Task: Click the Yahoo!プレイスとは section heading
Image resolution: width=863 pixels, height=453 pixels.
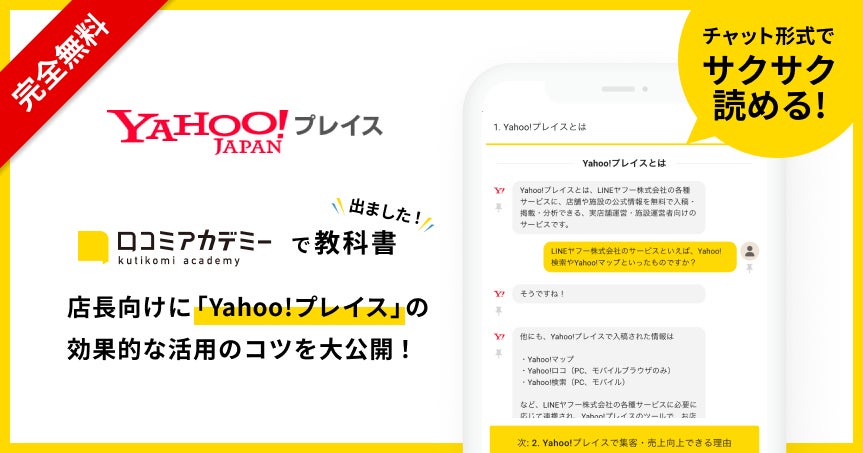Action: (x=624, y=163)
